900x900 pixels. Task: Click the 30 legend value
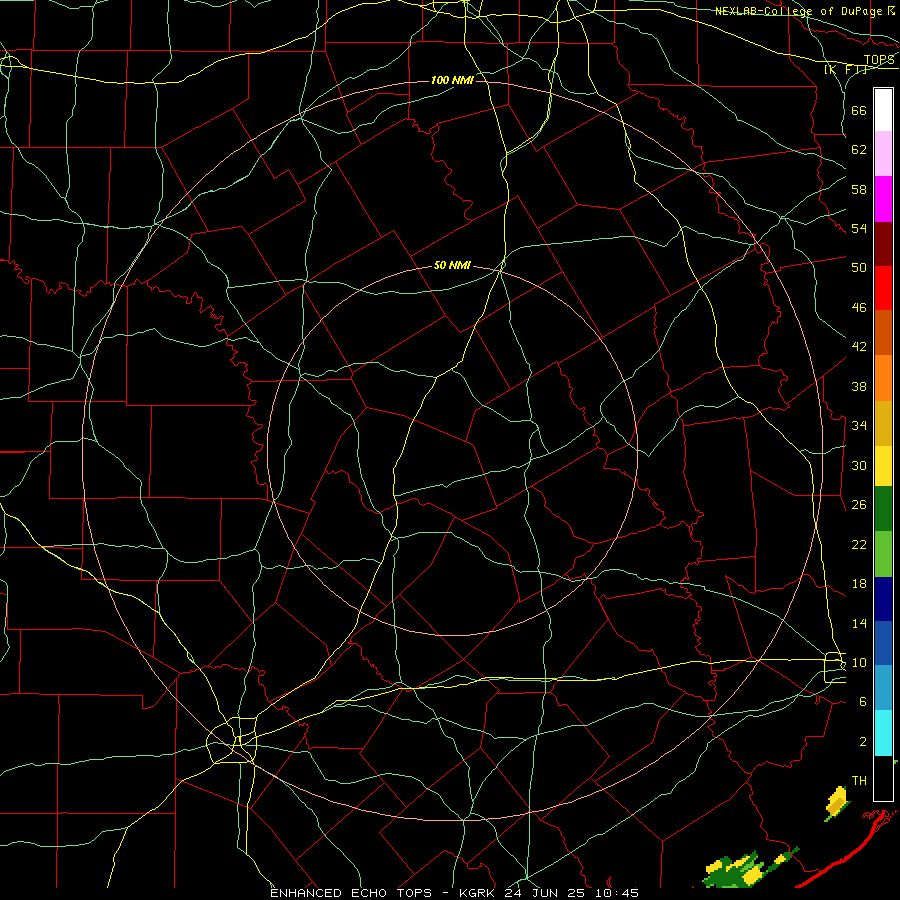[859, 465]
